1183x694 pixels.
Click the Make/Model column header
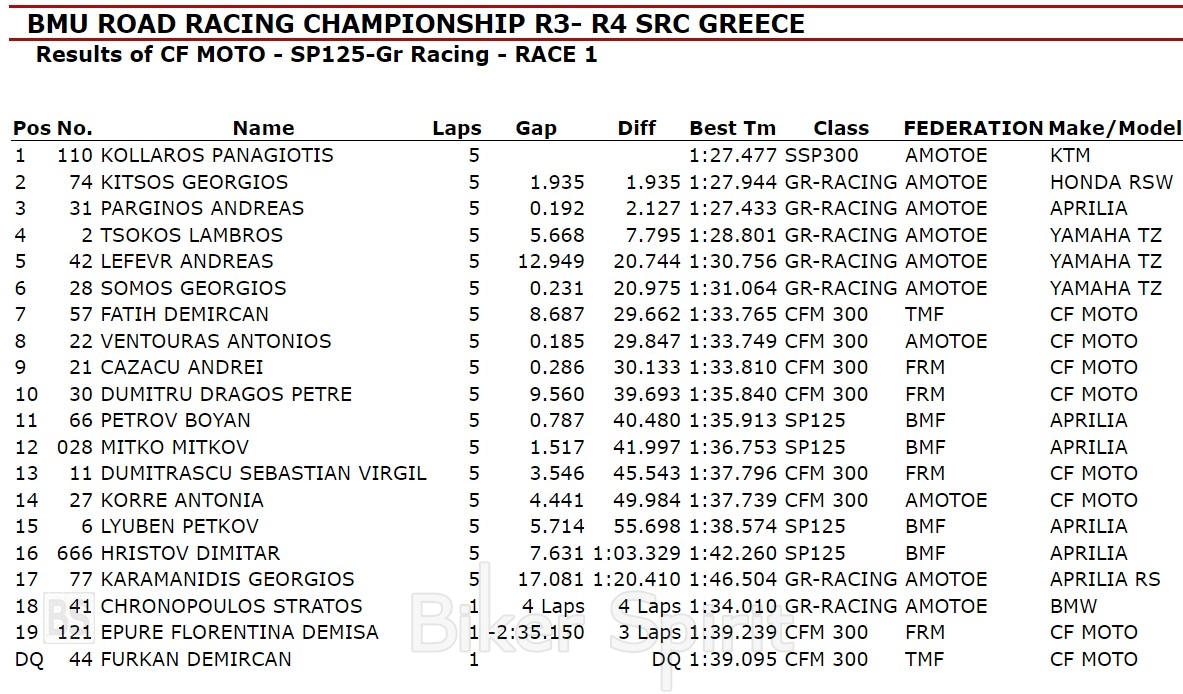(1114, 128)
